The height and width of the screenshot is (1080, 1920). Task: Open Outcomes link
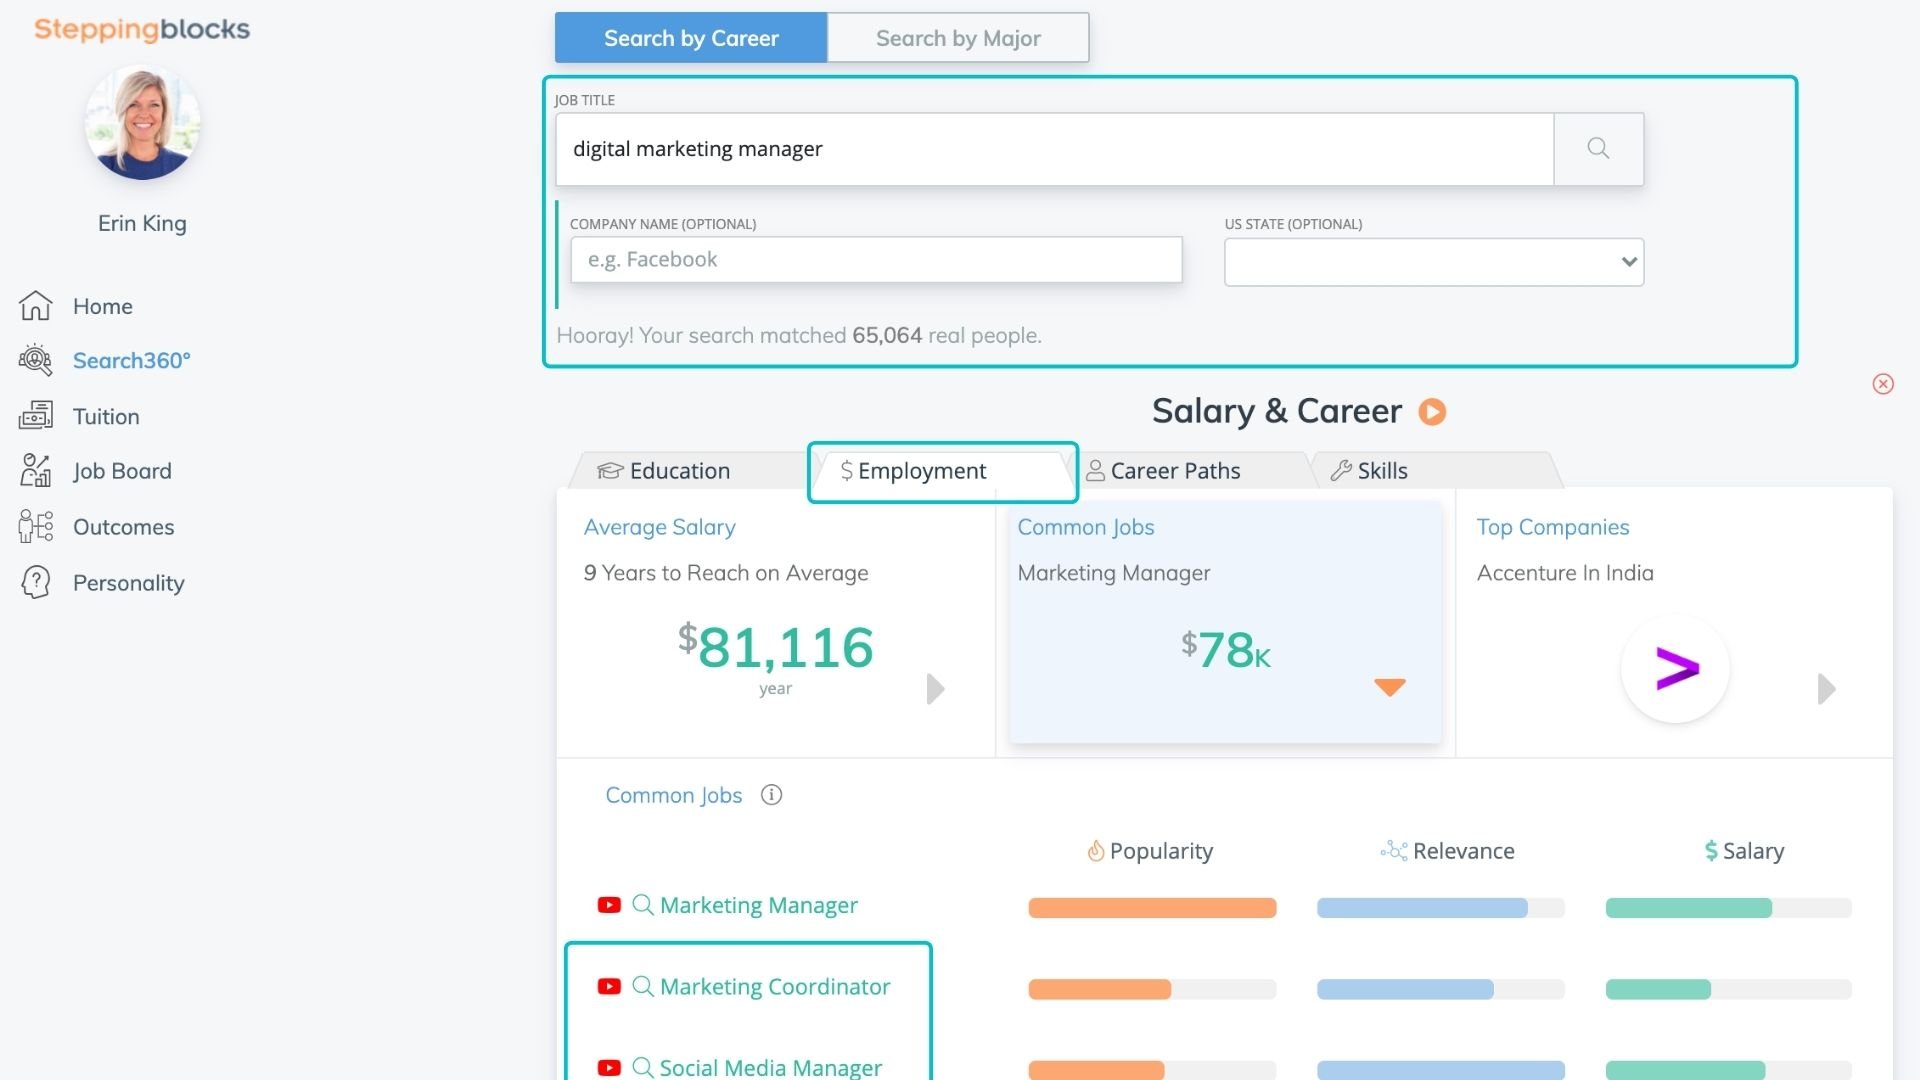coord(123,527)
